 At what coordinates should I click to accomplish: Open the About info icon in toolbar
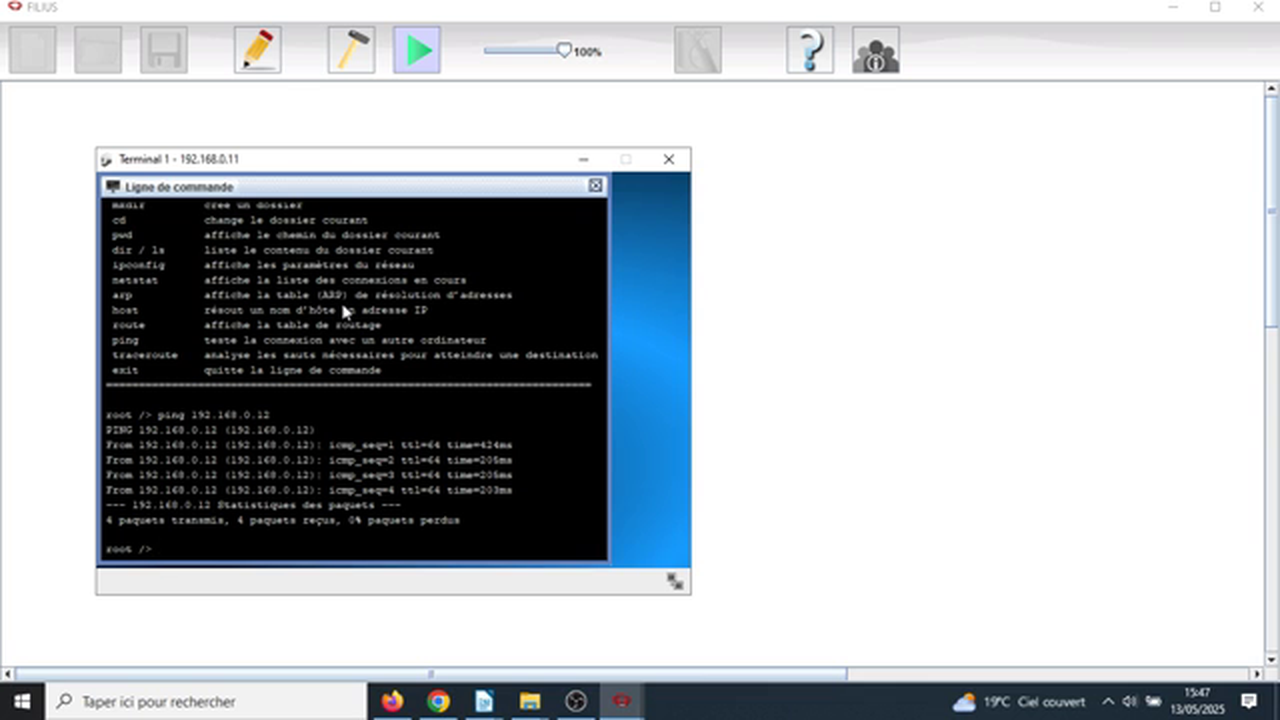[876, 50]
